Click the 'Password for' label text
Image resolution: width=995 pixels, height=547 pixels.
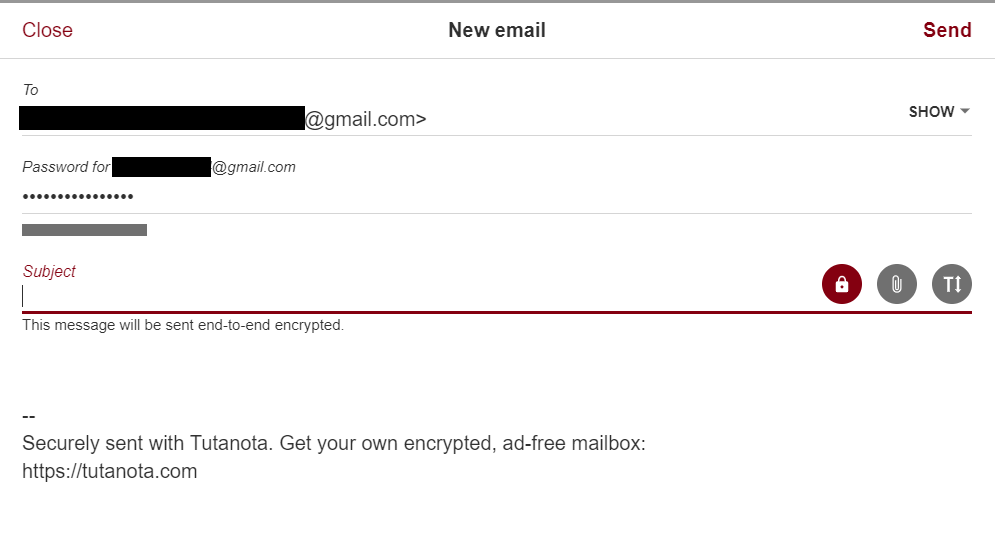66,167
